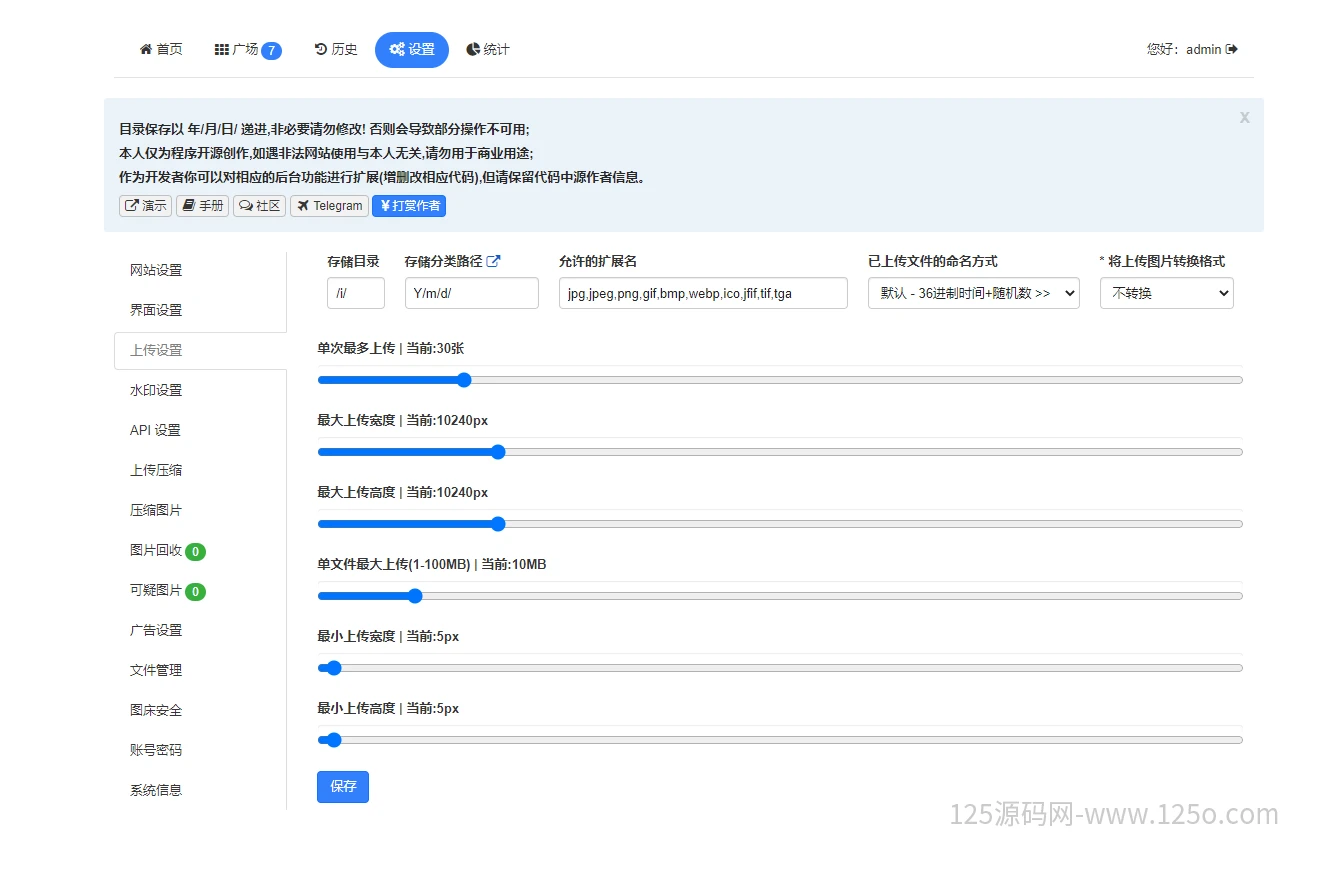The width and height of the screenshot is (1334, 879).
Task: Select 界面设置 in the sidebar
Action: click(x=200, y=310)
